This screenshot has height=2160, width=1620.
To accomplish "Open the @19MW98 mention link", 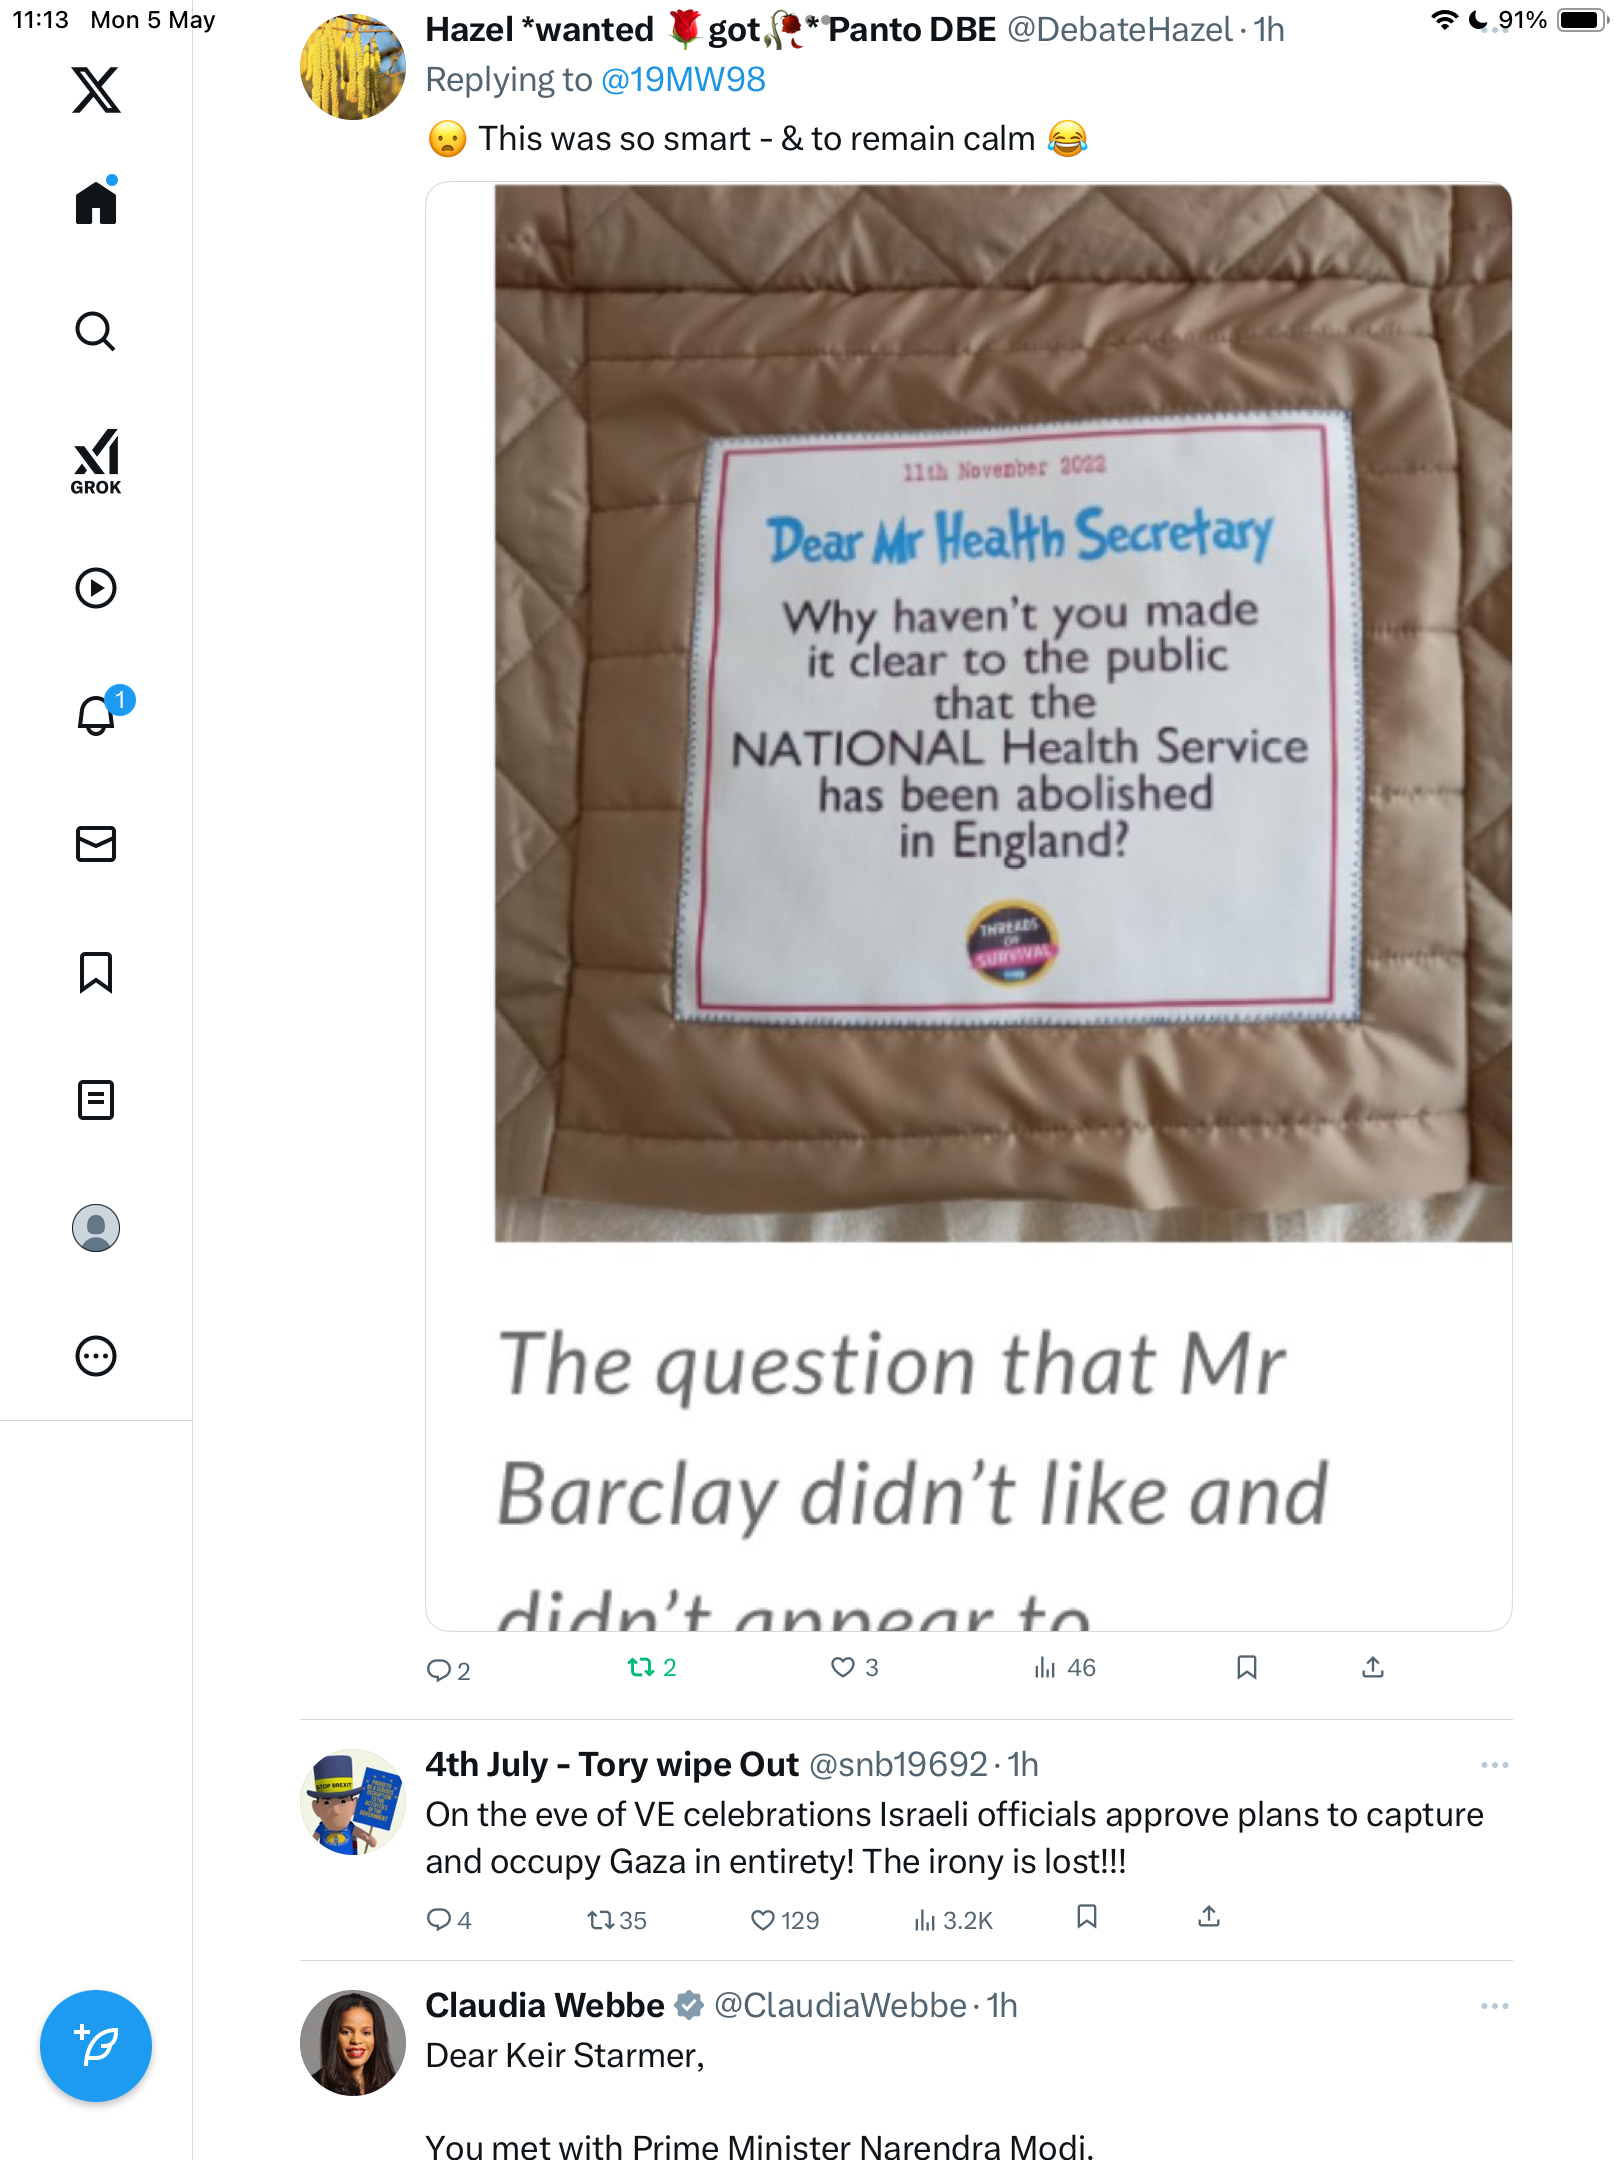I will pos(684,80).
